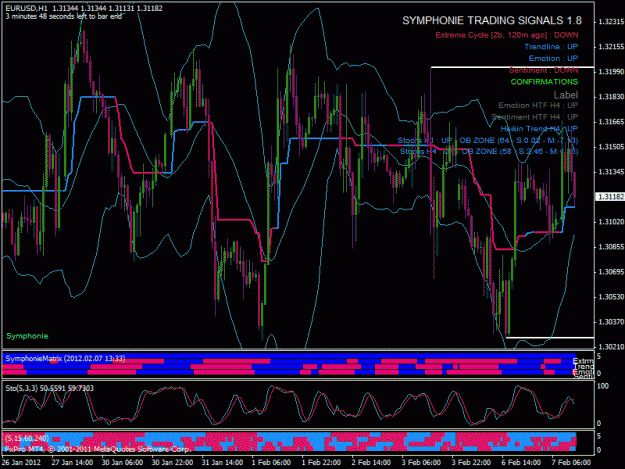Click the '26 Jan 2012' date label

pos(21,462)
